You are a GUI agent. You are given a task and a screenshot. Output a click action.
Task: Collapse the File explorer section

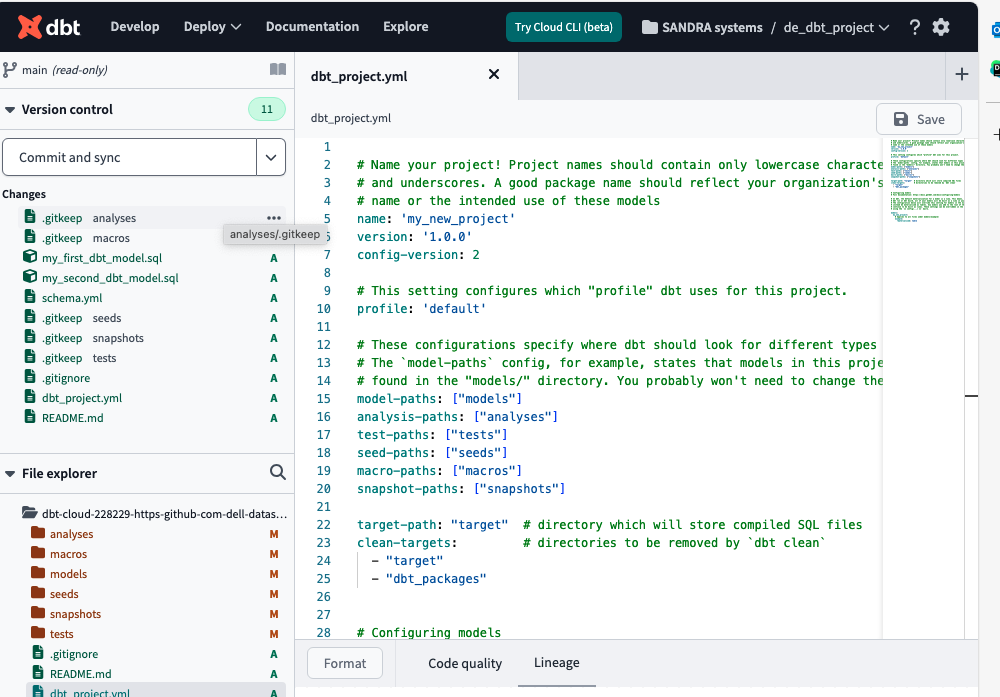coord(10,474)
